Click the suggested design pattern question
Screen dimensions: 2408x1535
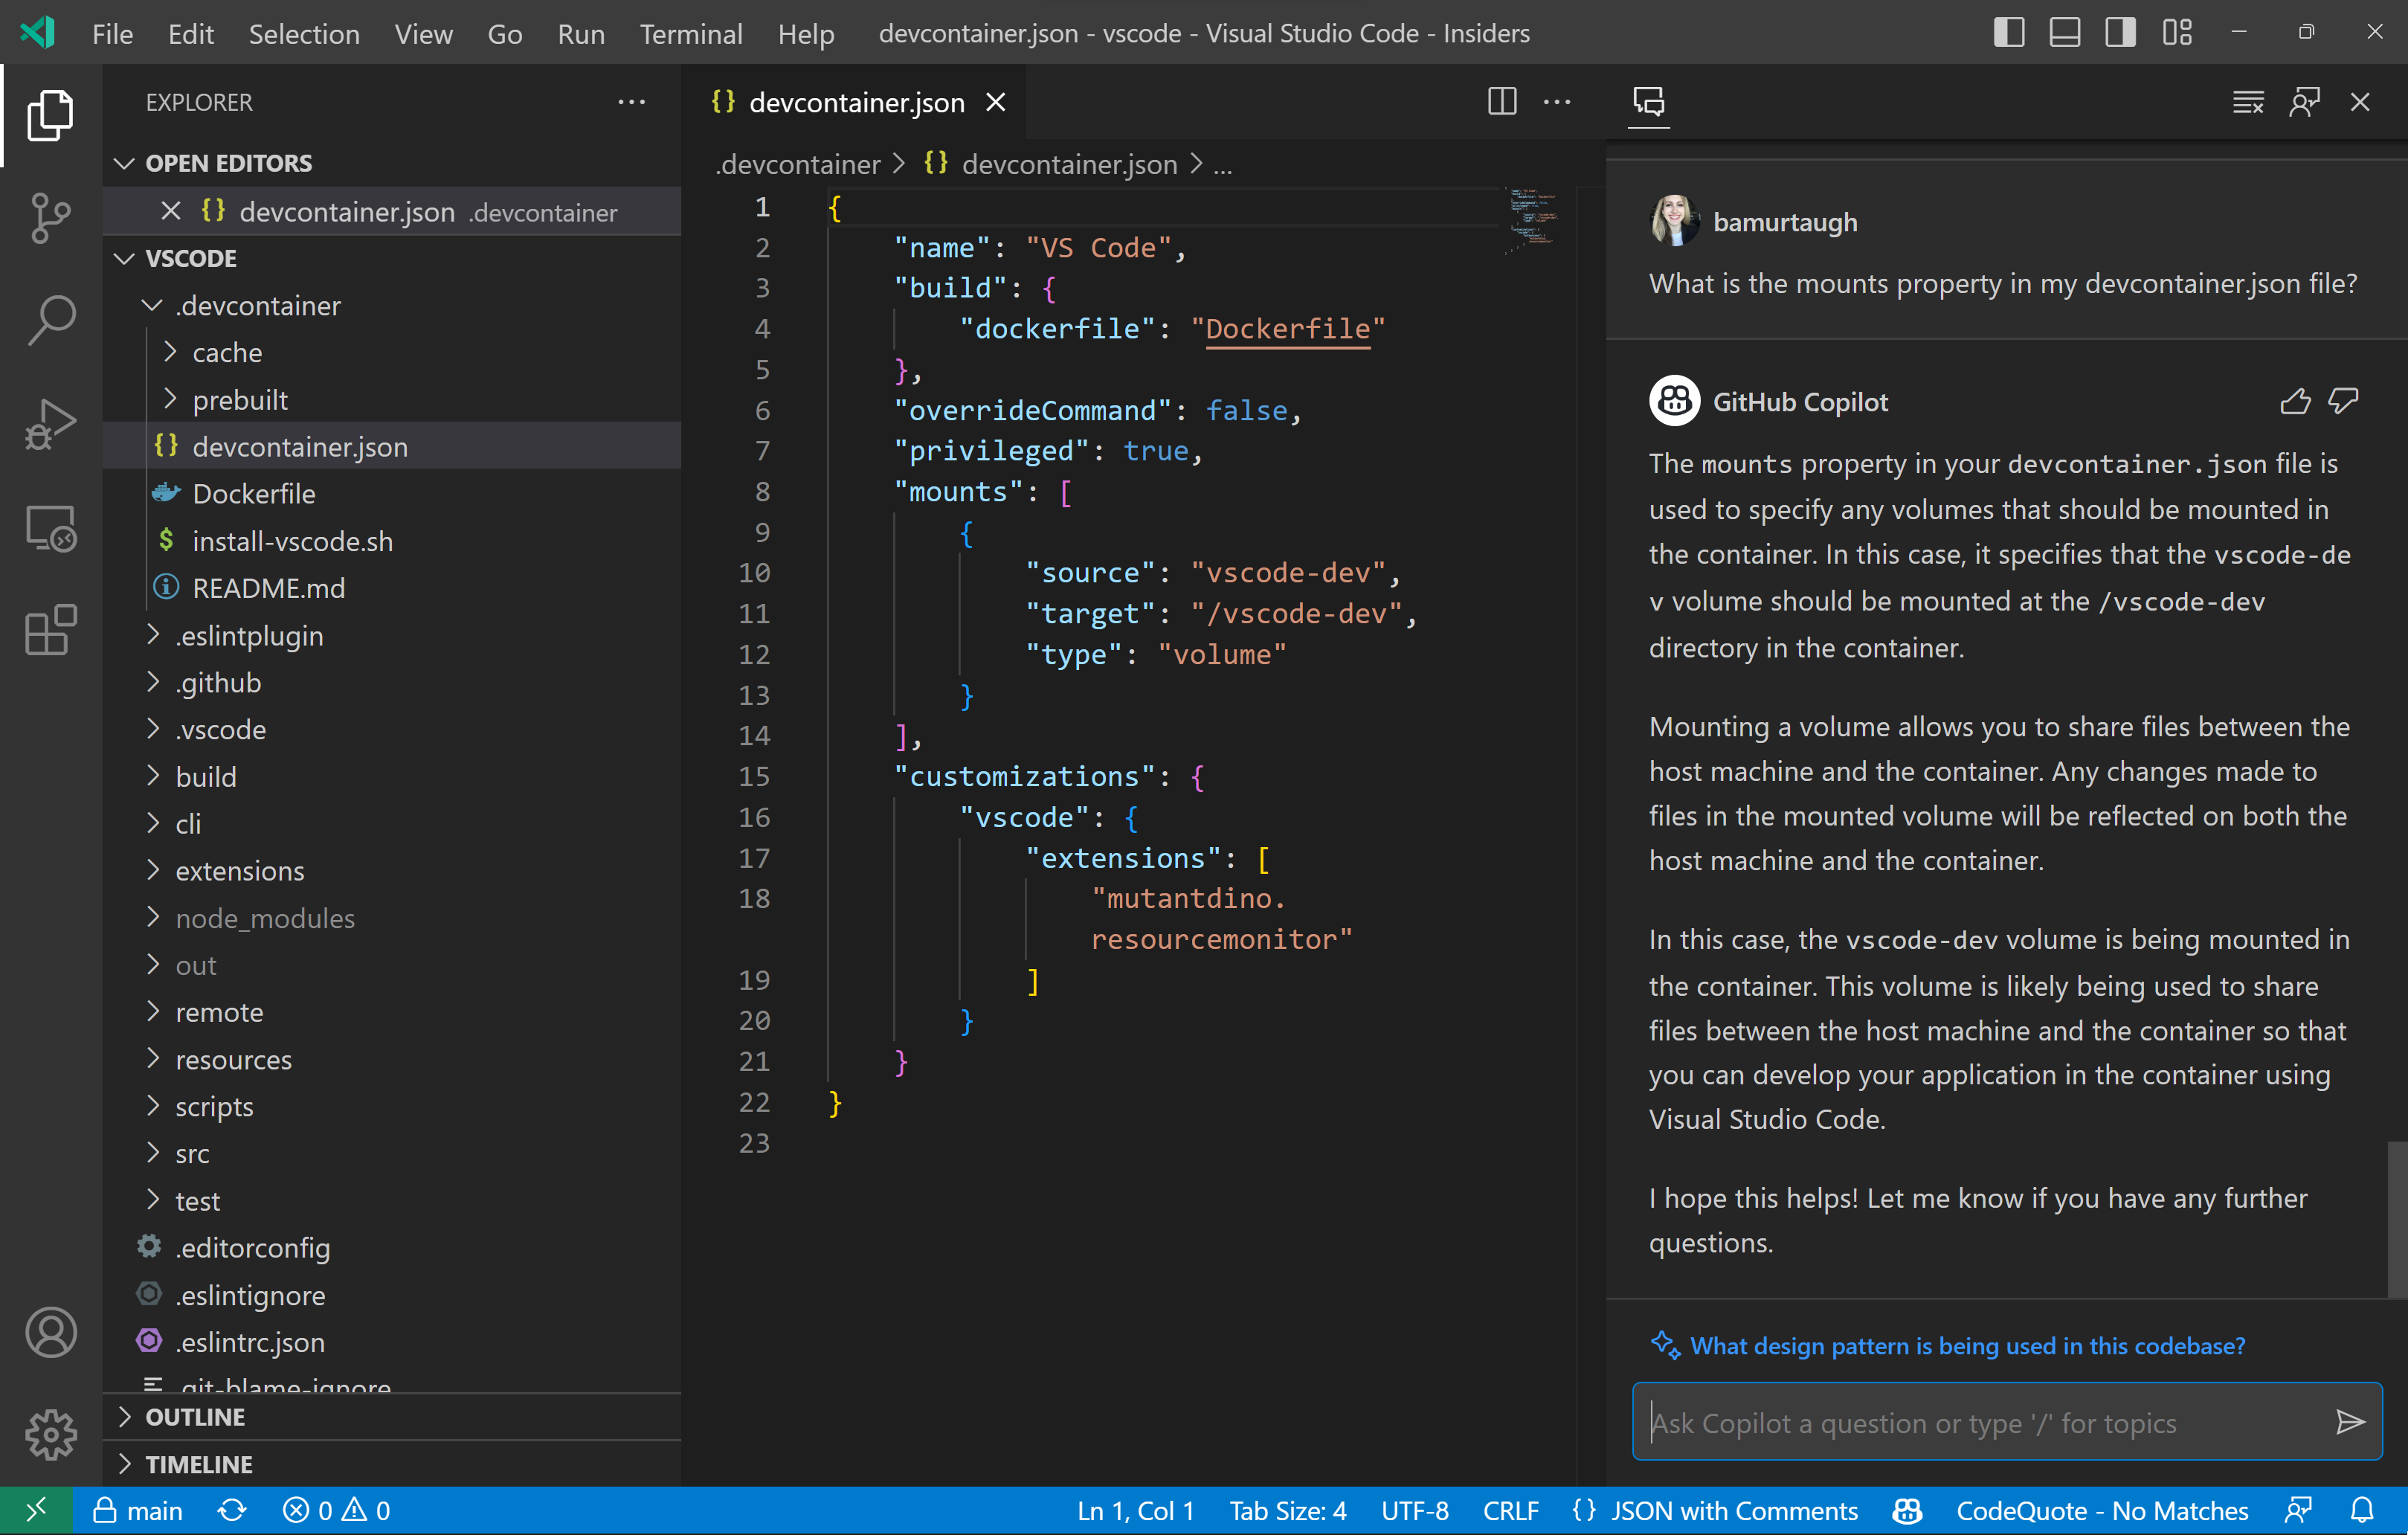click(x=1965, y=1345)
